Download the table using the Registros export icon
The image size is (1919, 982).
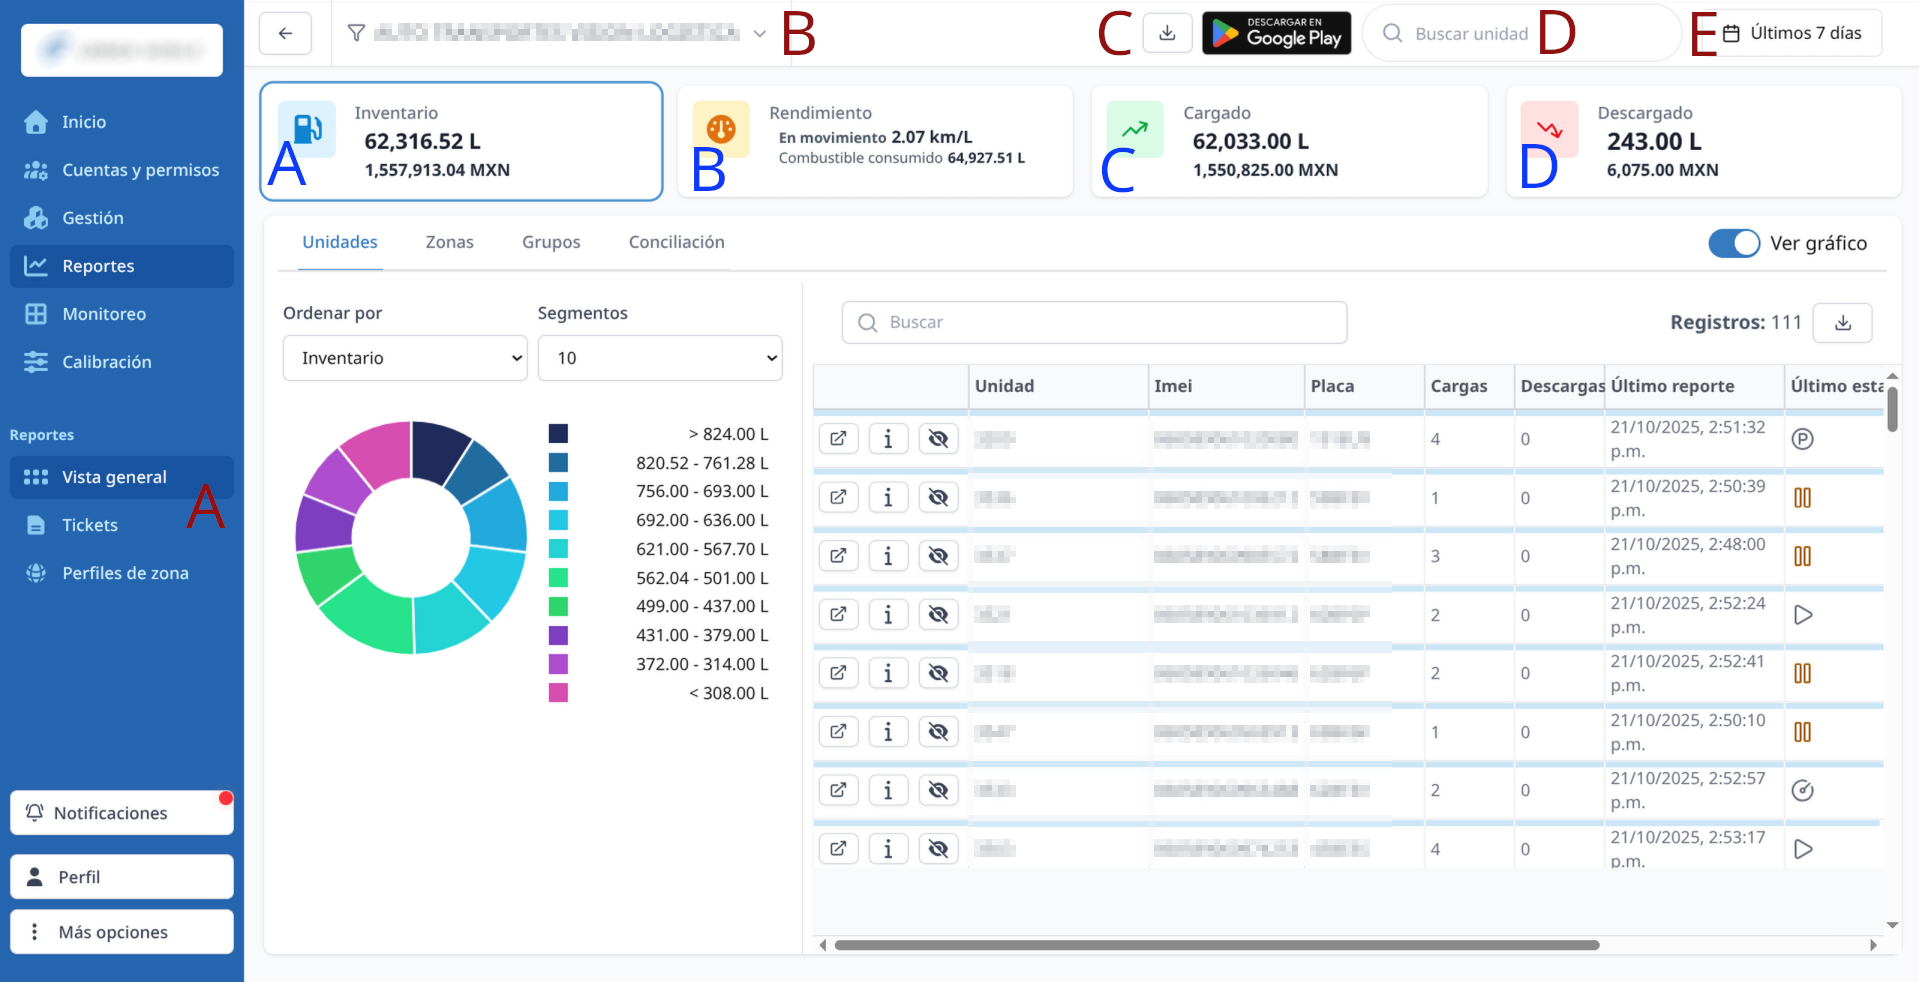tap(1842, 323)
